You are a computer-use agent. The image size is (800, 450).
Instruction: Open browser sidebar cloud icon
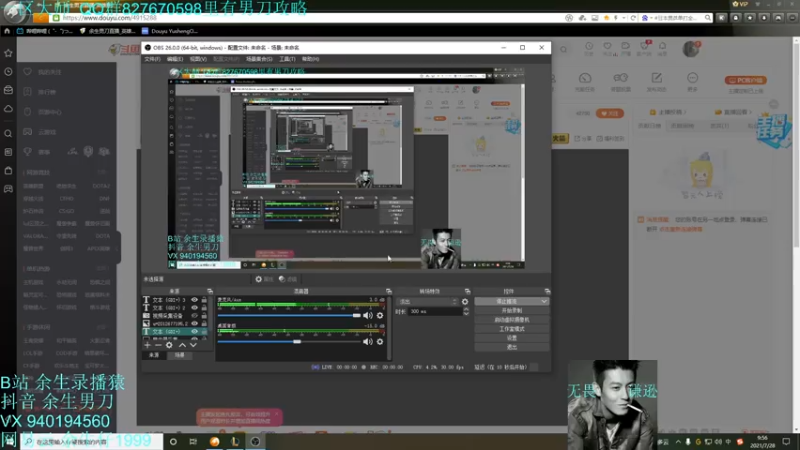(x=8, y=109)
